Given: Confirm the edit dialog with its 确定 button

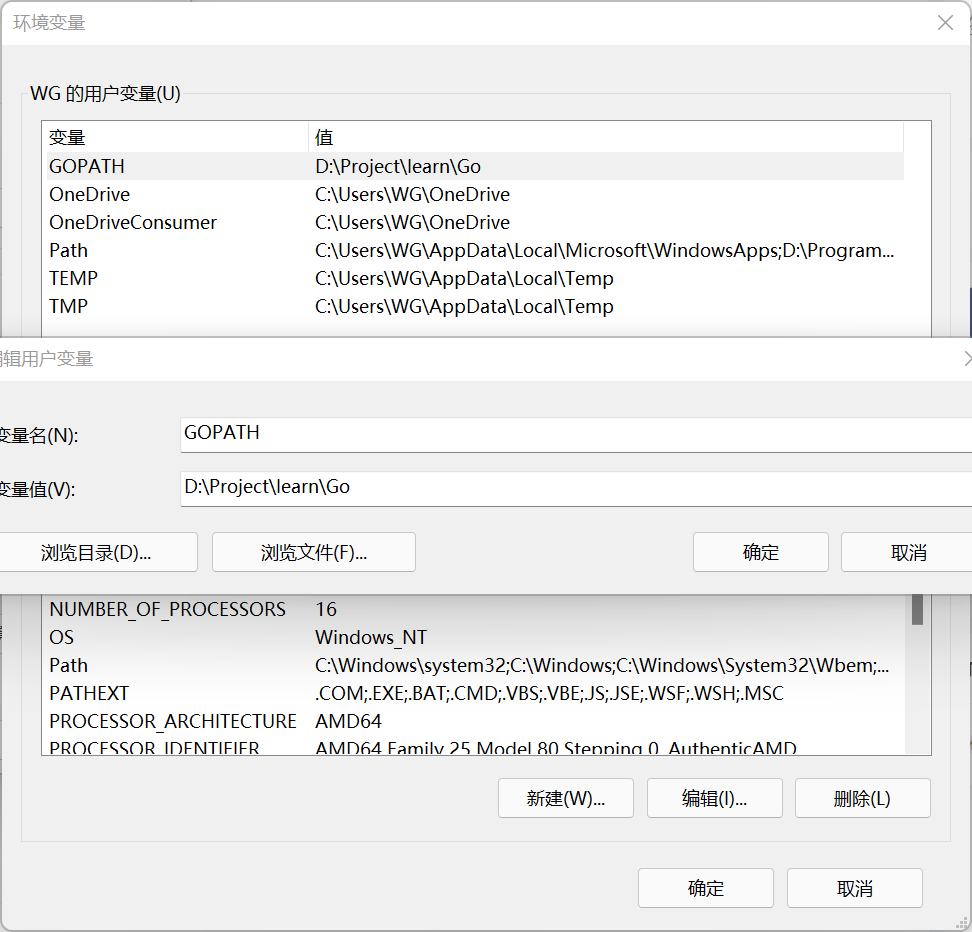Looking at the screenshot, I should coord(760,552).
